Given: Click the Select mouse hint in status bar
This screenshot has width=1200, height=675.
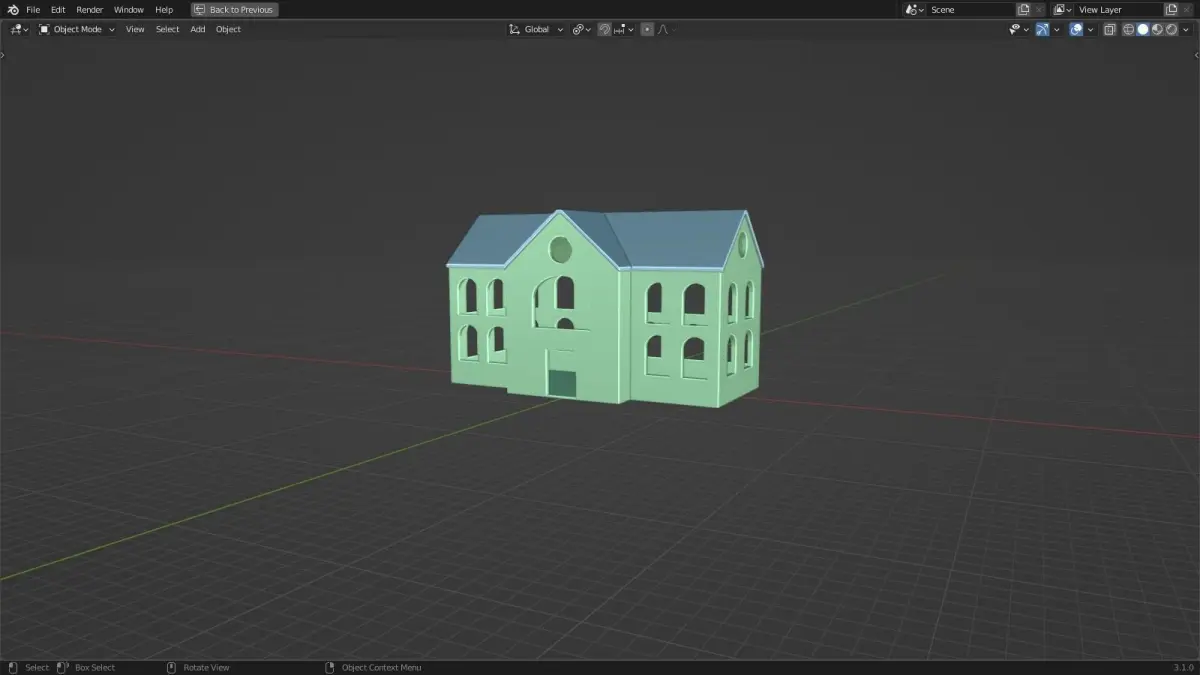Looking at the screenshot, I should 29,667.
